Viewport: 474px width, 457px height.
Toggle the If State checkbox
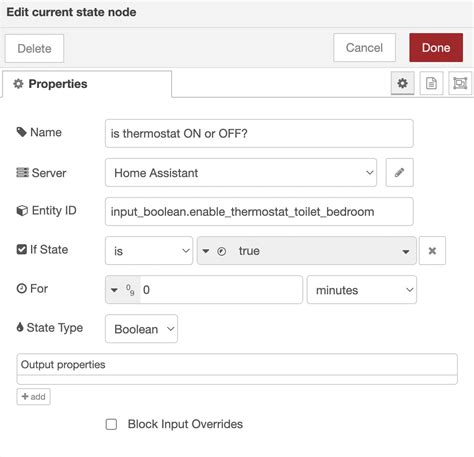pyautogui.click(x=22, y=249)
